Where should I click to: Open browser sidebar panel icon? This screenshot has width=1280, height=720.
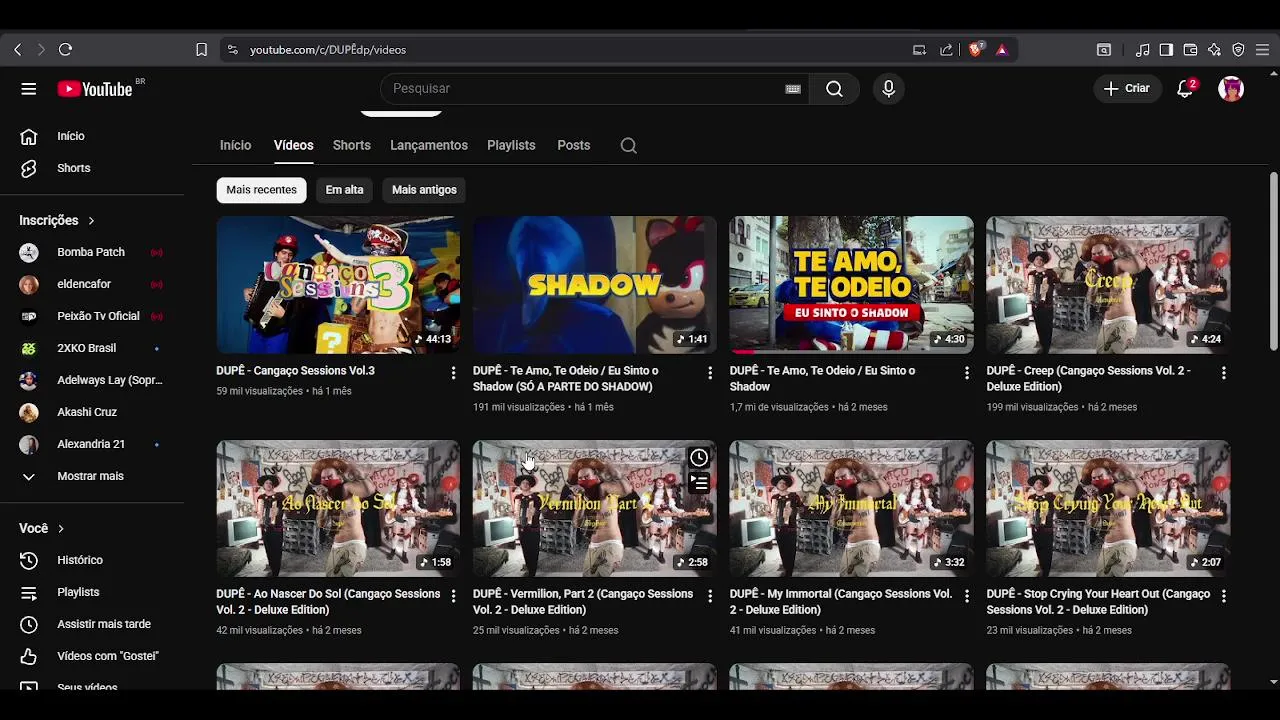click(1166, 49)
